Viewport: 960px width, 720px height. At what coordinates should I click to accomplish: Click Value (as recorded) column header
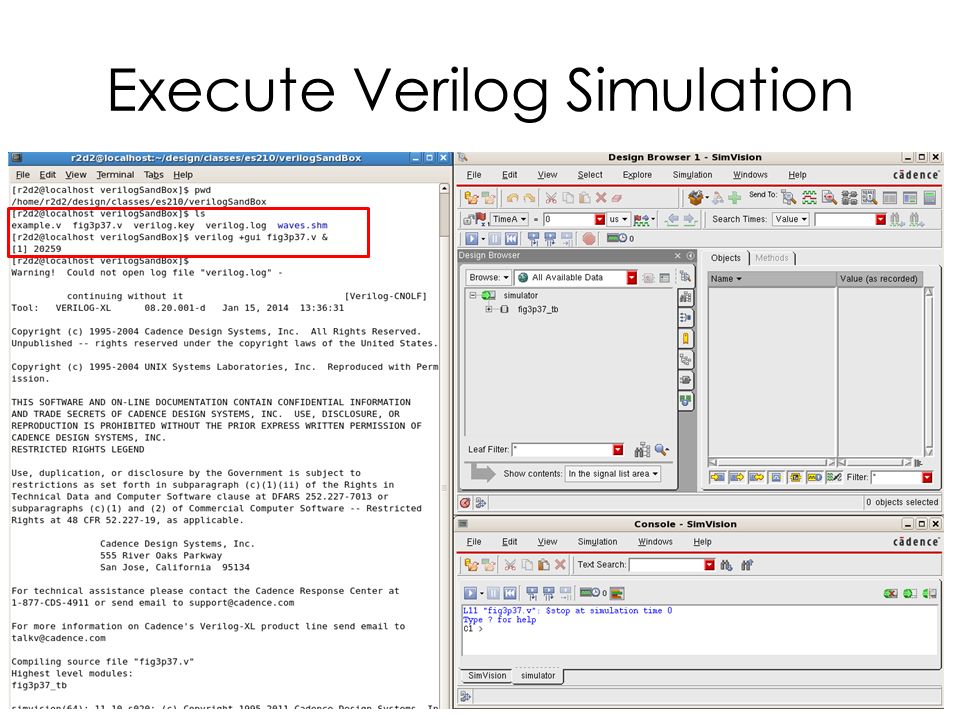coord(880,279)
